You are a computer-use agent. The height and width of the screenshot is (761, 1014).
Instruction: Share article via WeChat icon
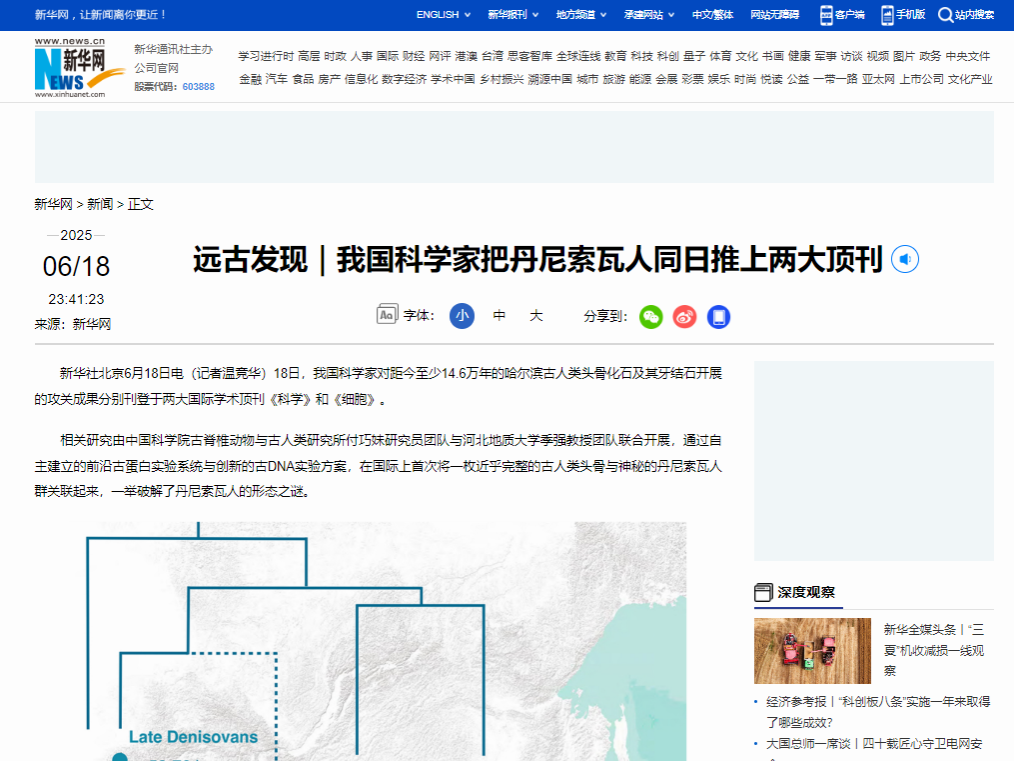651,317
